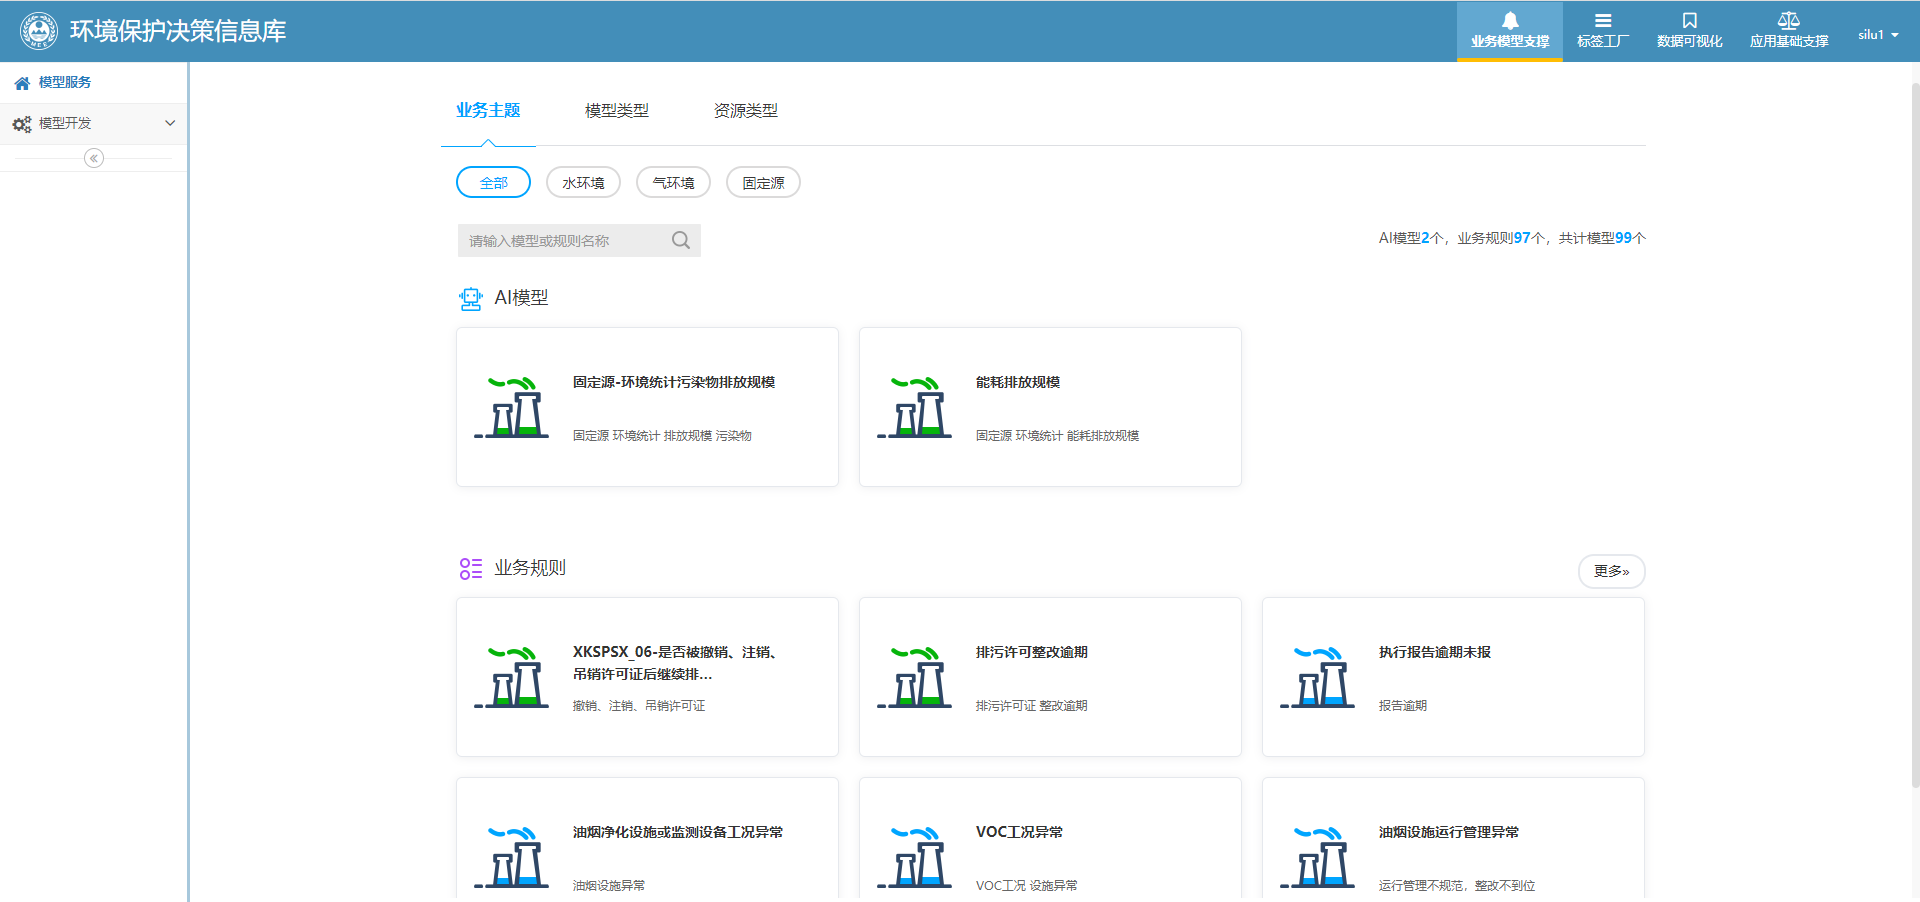Screen dimensions: 1920x902
Task: Click the list icon next to 业务规则
Action: coord(471,568)
